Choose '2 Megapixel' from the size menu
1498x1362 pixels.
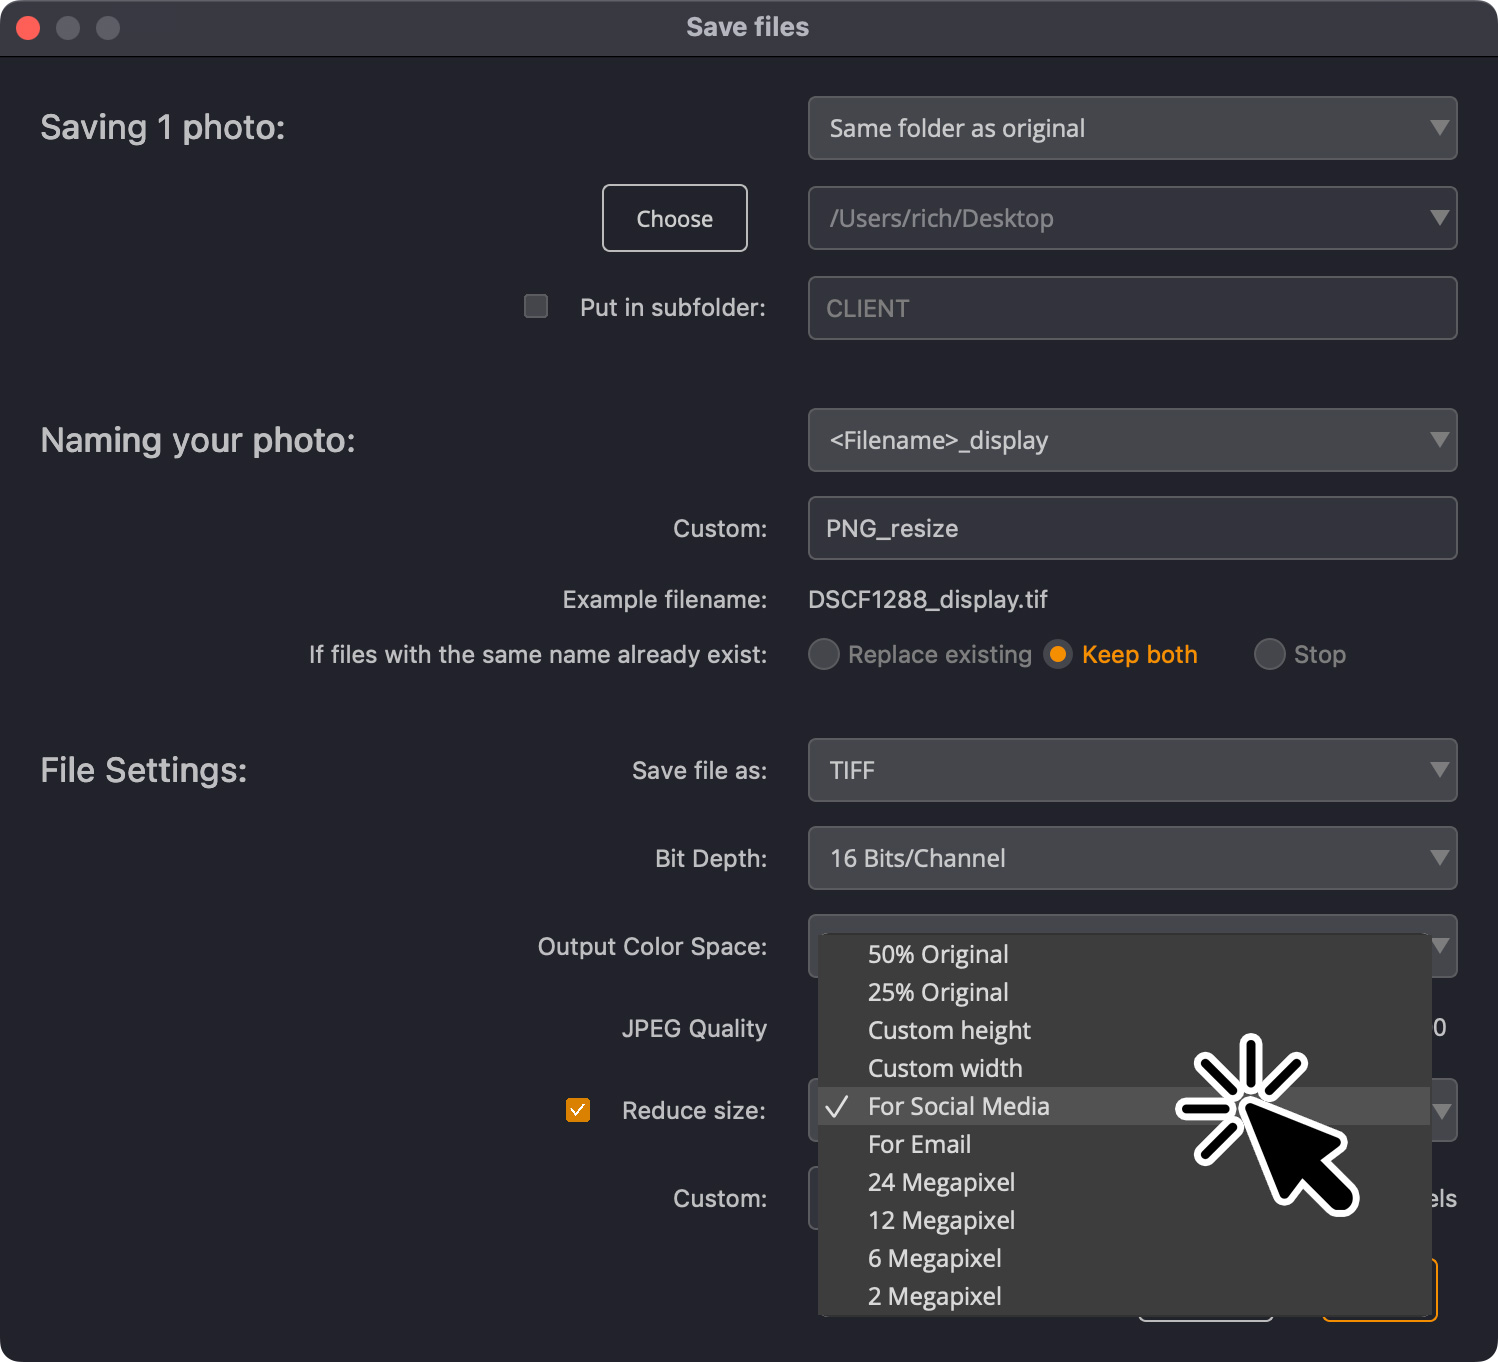1125,1296
